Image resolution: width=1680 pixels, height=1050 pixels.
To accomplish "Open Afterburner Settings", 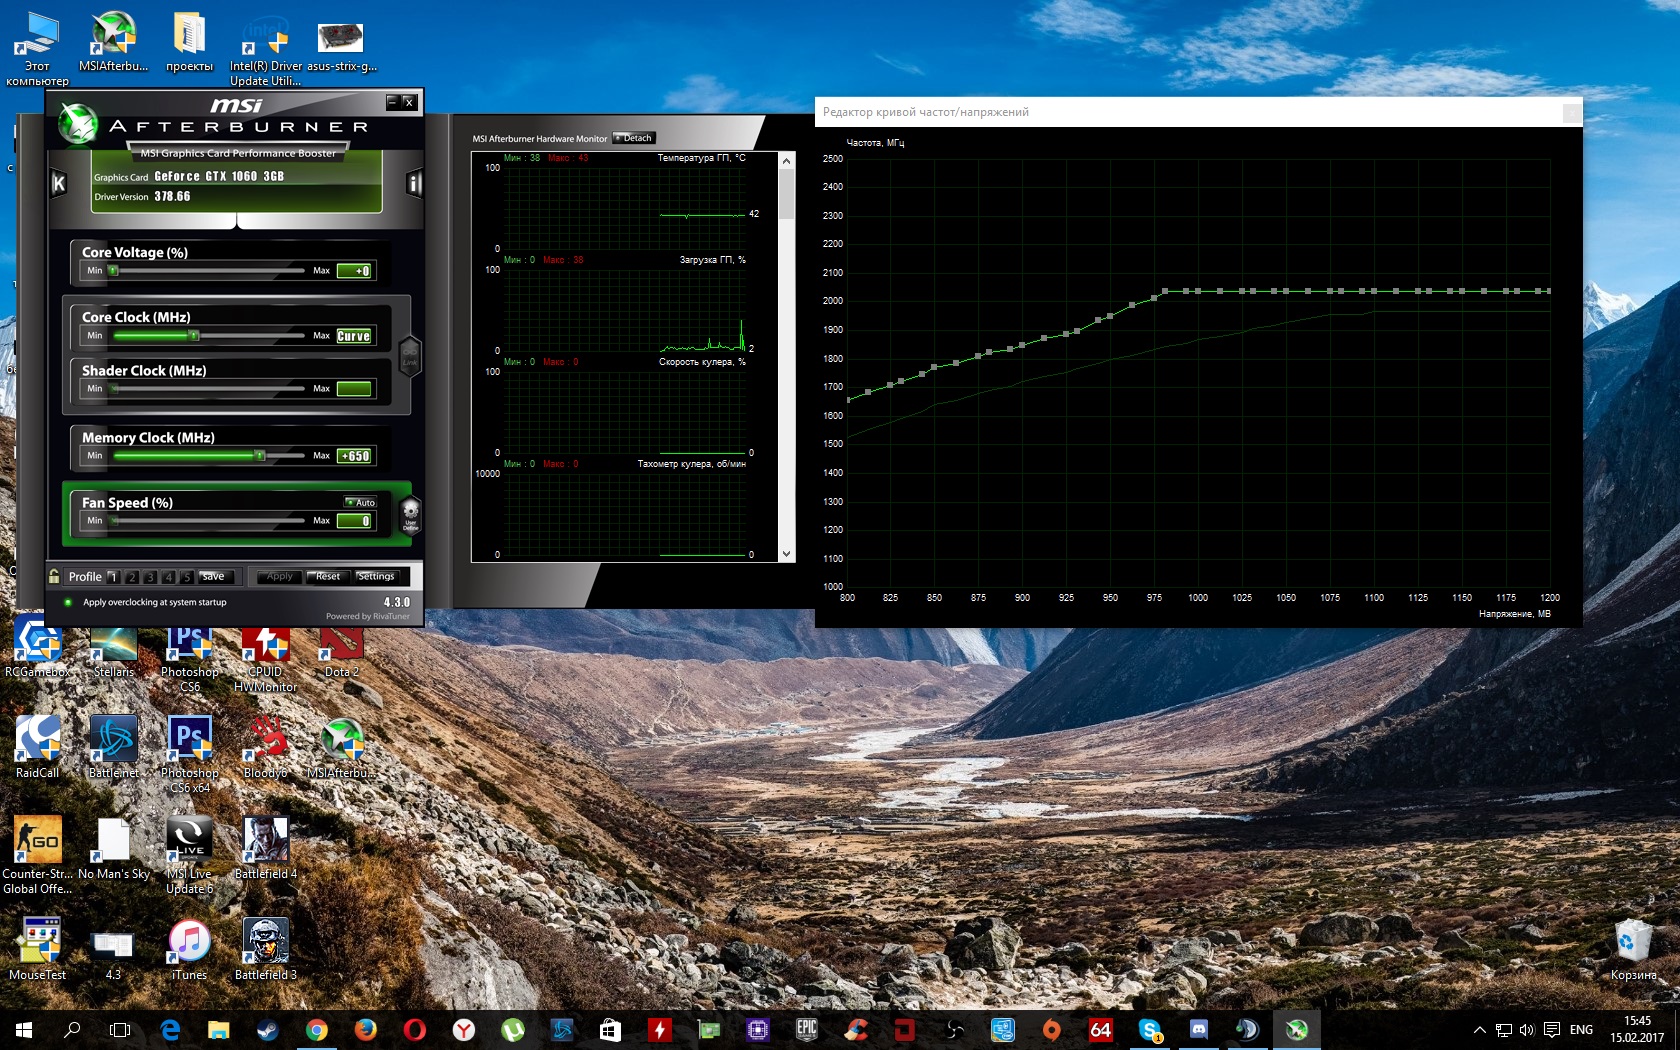I will click(376, 576).
